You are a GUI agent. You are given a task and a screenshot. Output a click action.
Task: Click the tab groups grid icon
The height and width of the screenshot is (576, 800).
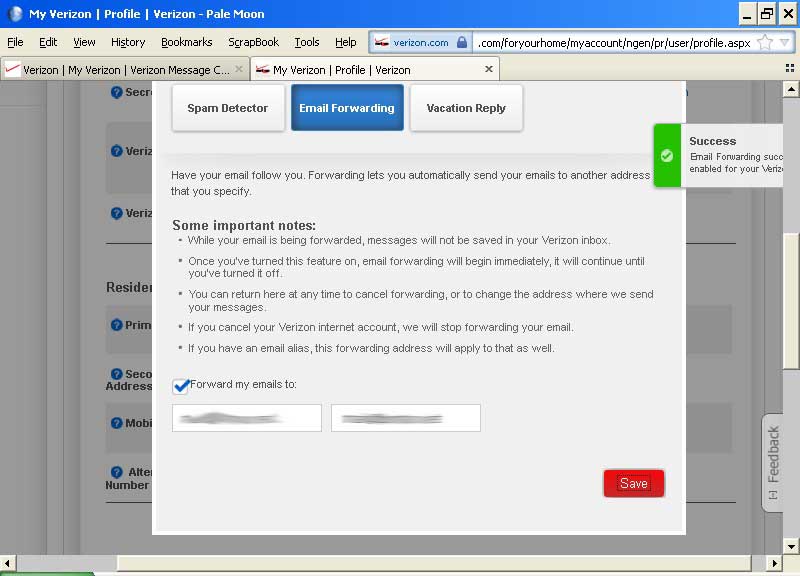pos(790,68)
